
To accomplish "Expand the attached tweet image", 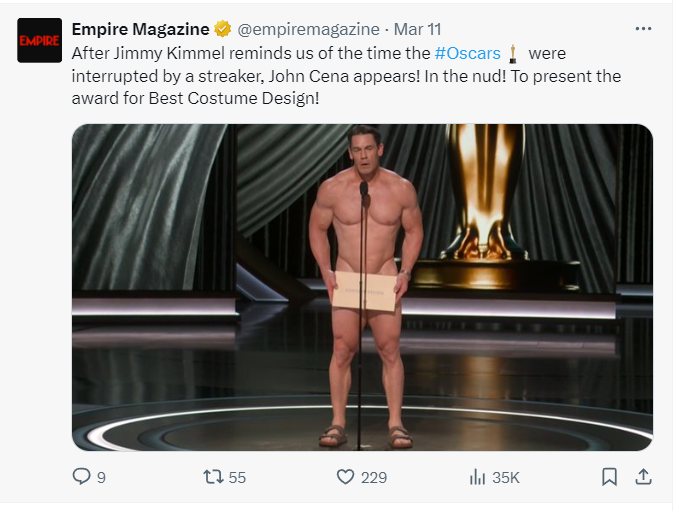I will [x=362, y=287].
